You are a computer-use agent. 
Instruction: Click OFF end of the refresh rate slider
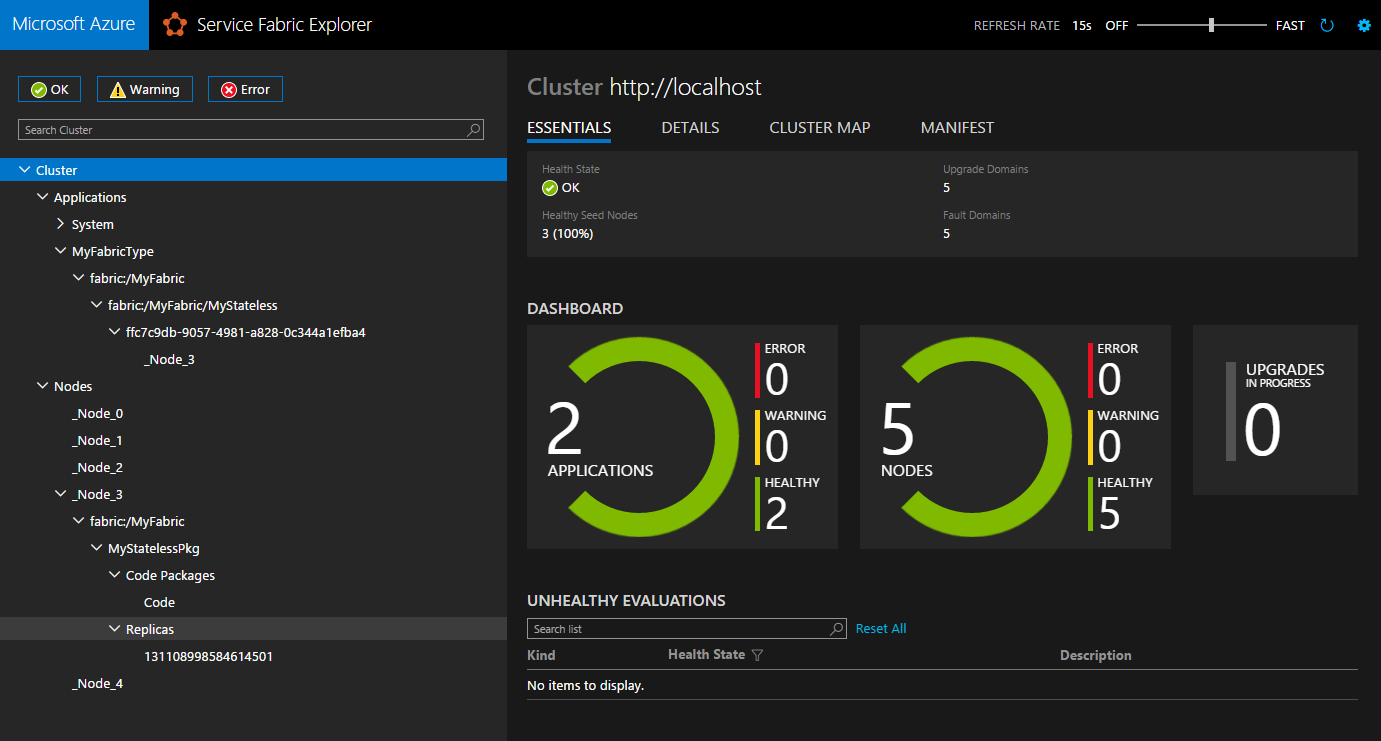click(x=1116, y=26)
